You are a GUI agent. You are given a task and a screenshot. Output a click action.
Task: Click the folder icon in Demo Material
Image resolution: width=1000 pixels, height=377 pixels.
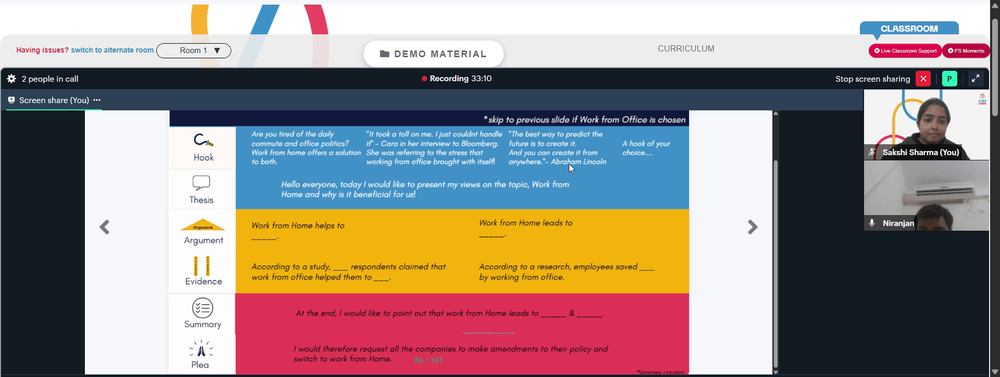pos(385,54)
